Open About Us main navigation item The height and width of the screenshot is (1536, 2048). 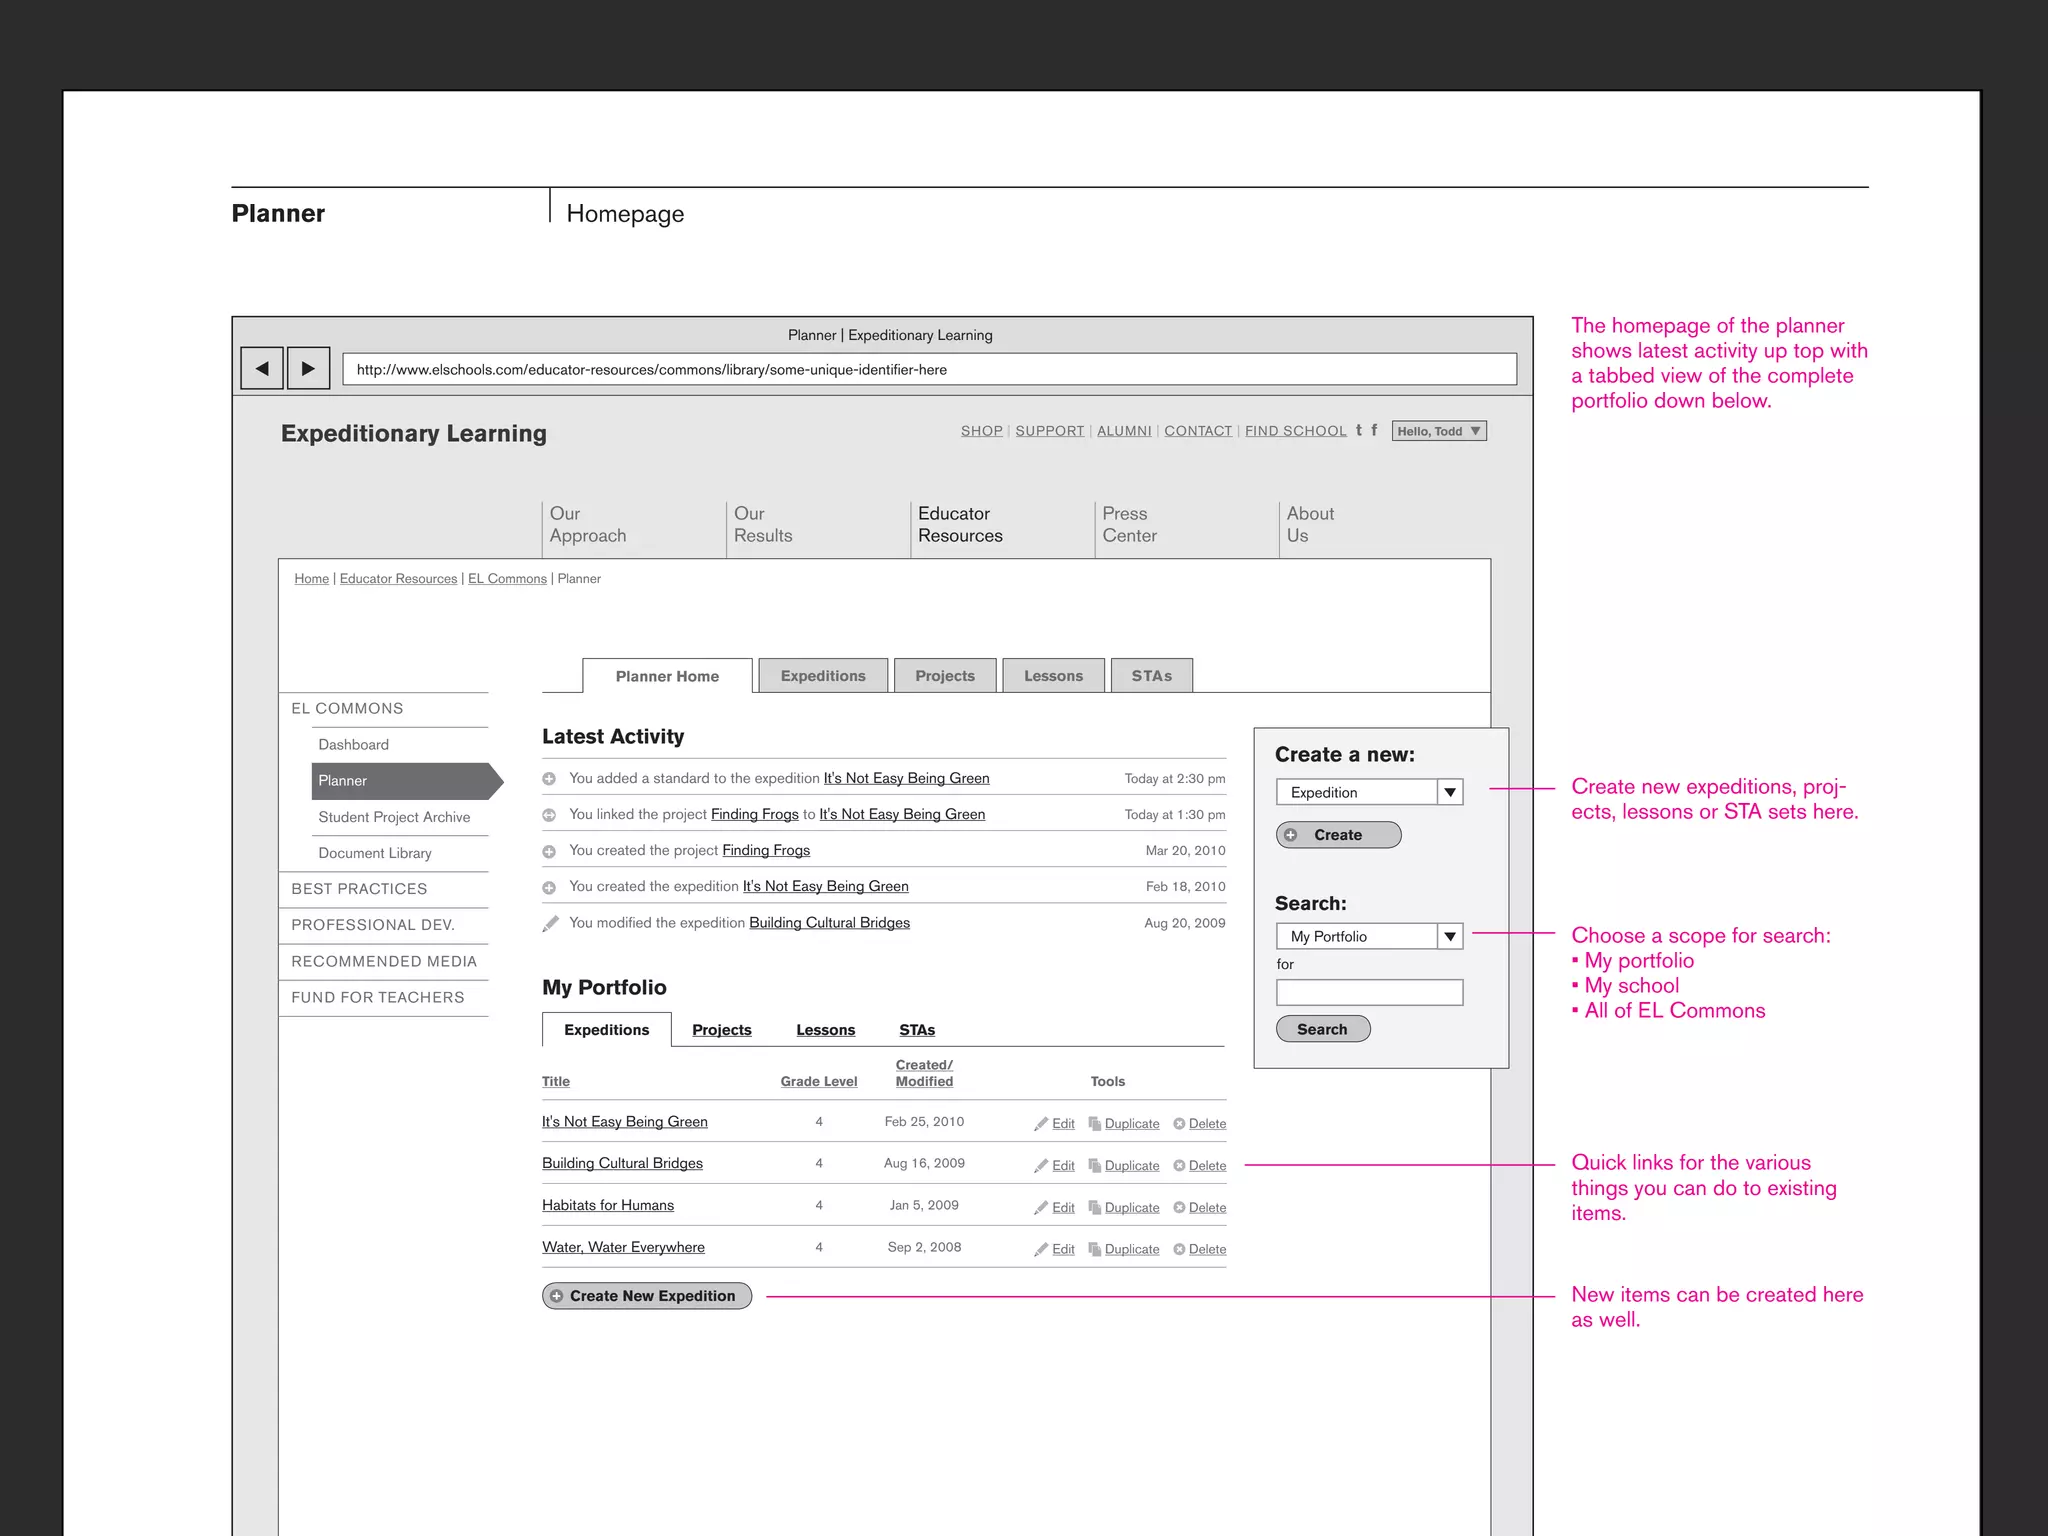(x=1310, y=525)
